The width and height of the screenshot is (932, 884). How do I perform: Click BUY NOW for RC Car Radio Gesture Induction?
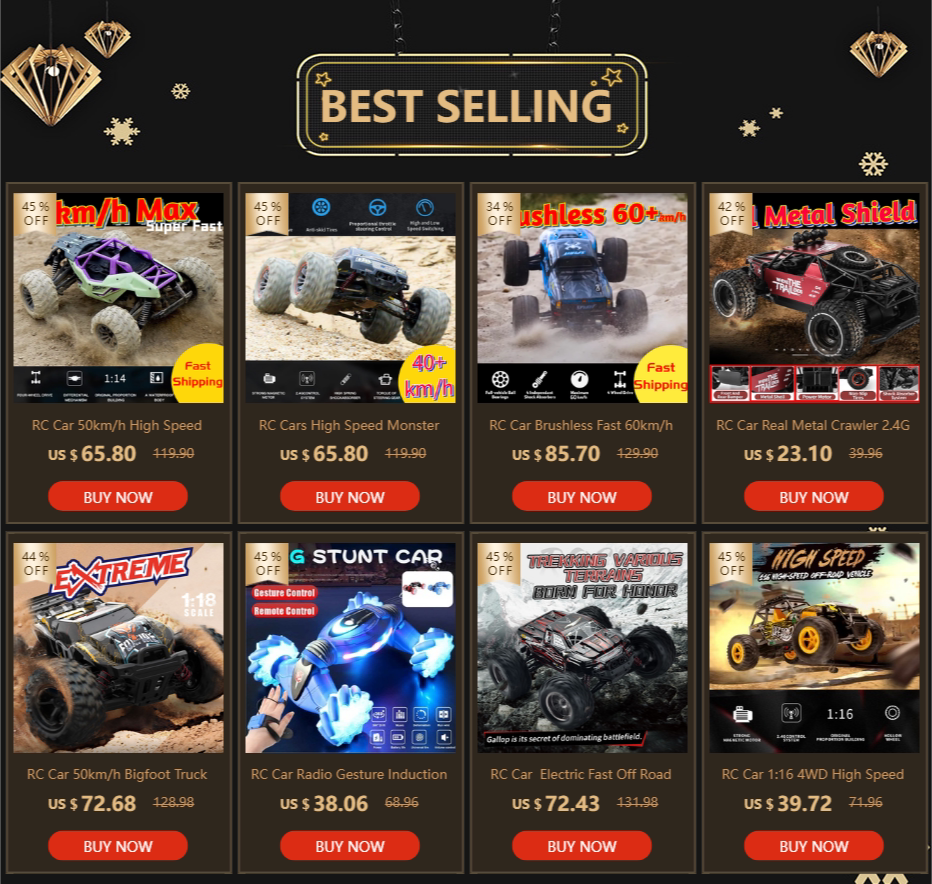tap(350, 845)
